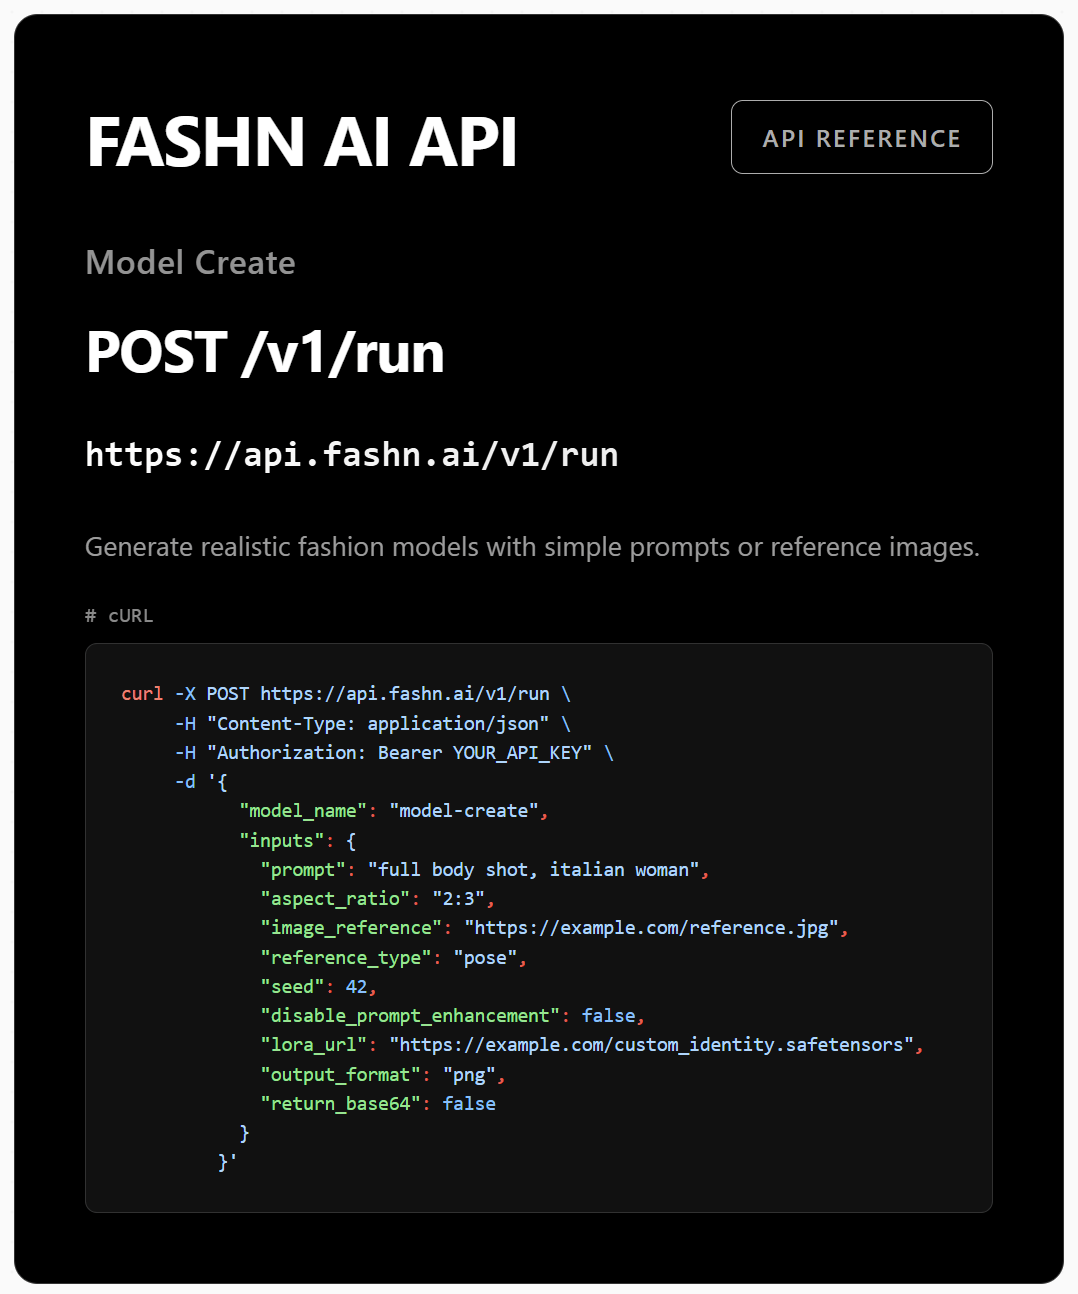Click the disable_prompt_enhancement false value

click(608, 1016)
